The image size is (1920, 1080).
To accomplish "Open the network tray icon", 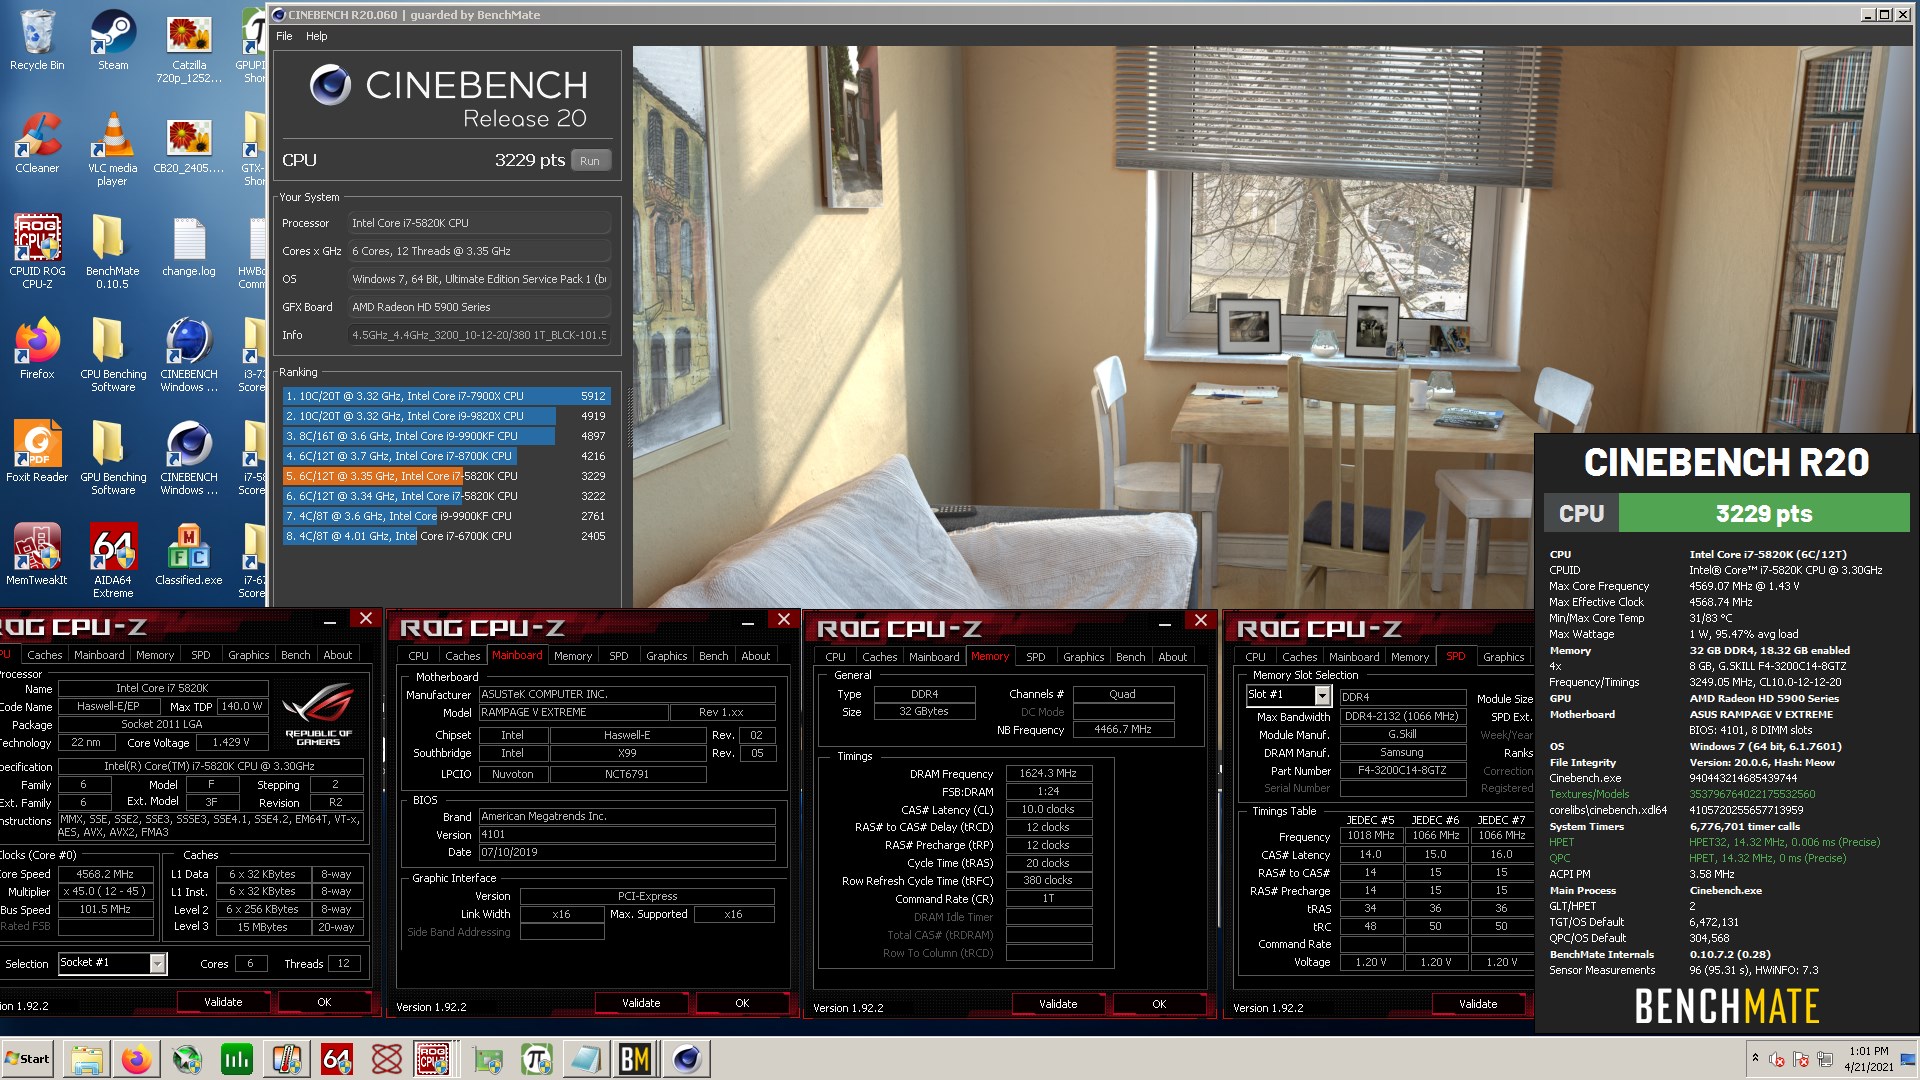I will (x=1825, y=1059).
